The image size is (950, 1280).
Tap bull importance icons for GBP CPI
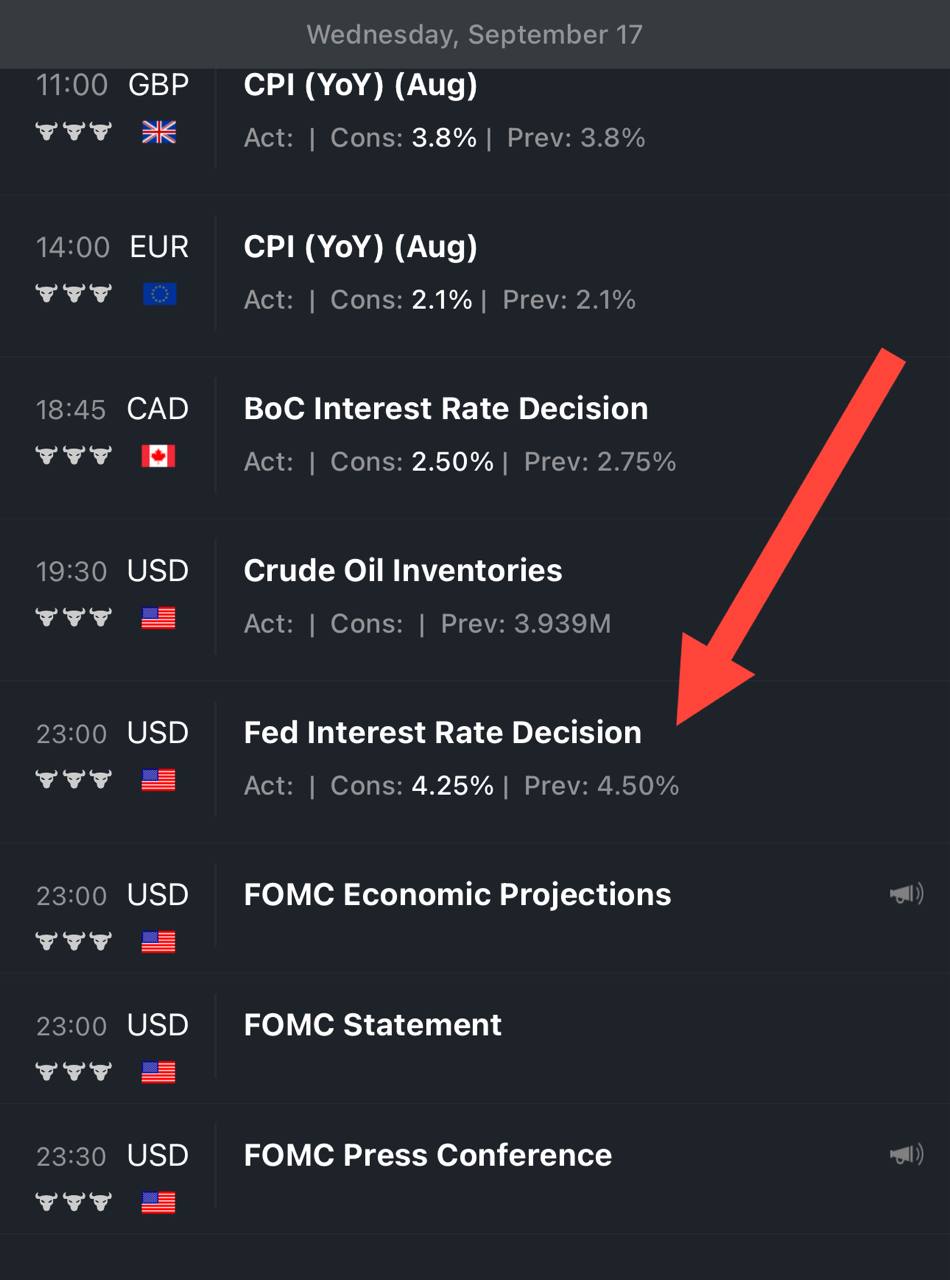(73, 132)
